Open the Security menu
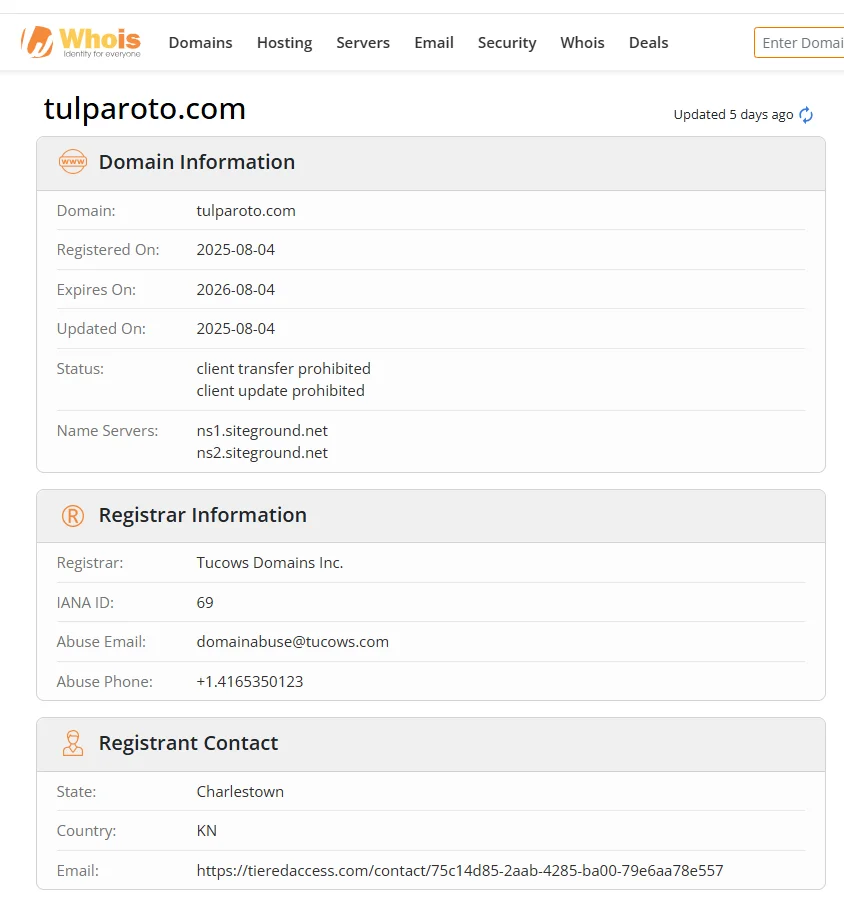Screen dimensions: 844x914 coord(507,43)
